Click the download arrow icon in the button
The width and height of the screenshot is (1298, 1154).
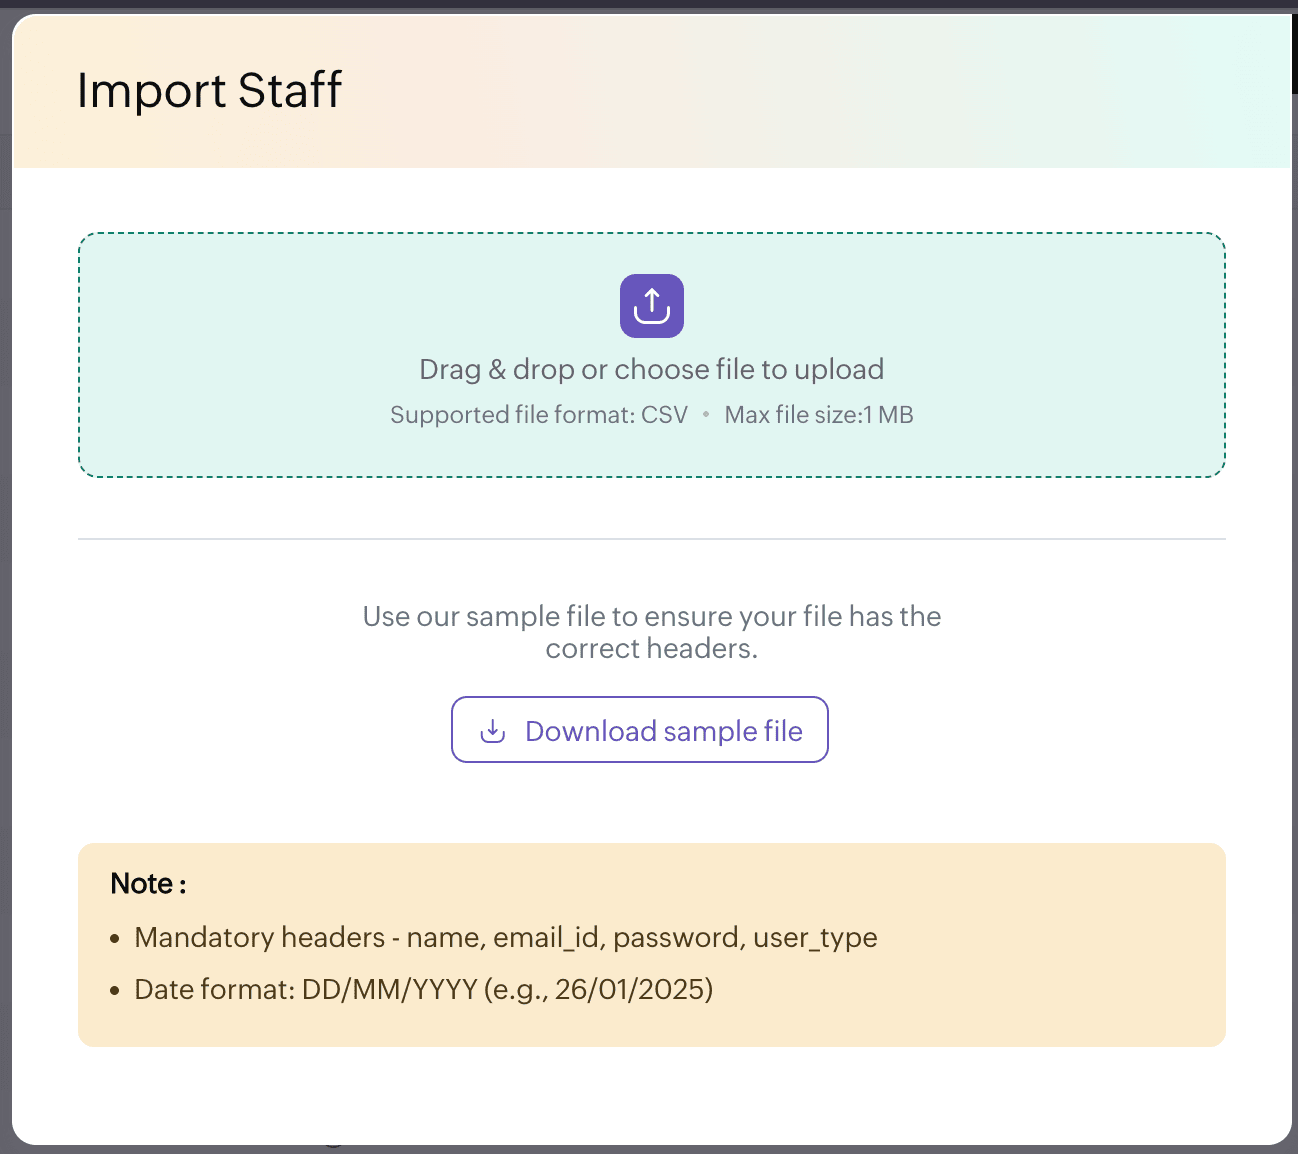click(493, 731)
